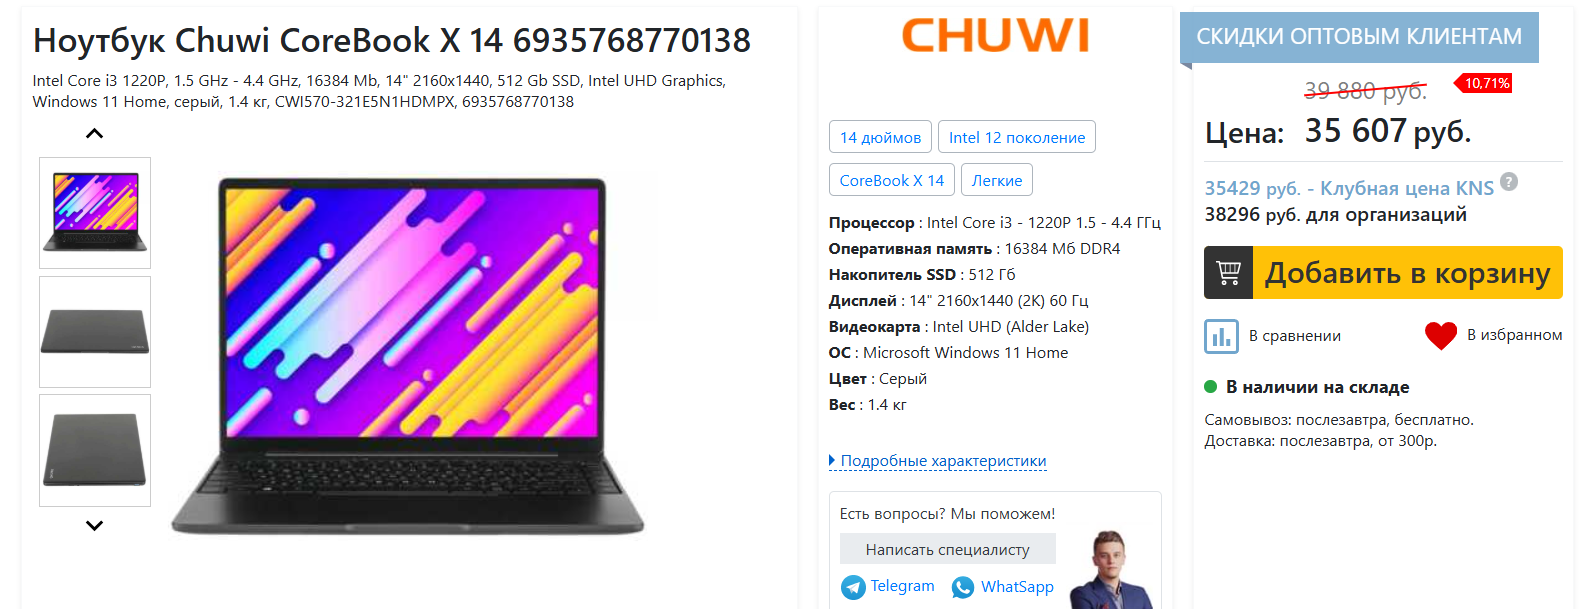Select front view laptop thumbnail
Viewport: 1595px width, 609px height.
click(95, 213)
